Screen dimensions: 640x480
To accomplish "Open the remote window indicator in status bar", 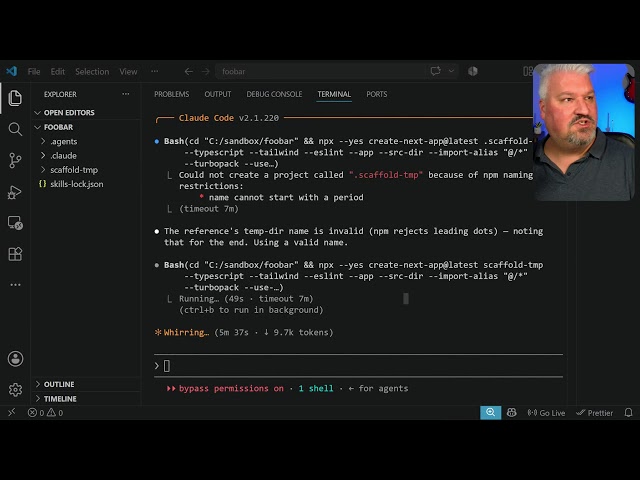I will pos(11,412).
